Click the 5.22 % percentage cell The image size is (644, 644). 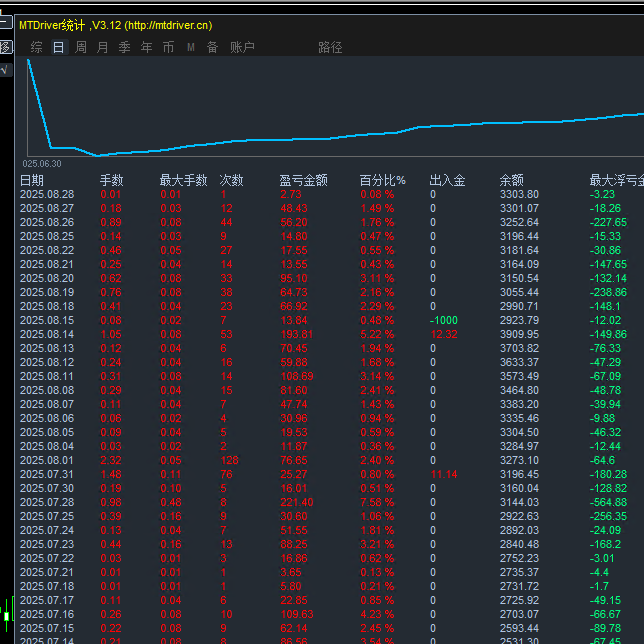point(377,334)
